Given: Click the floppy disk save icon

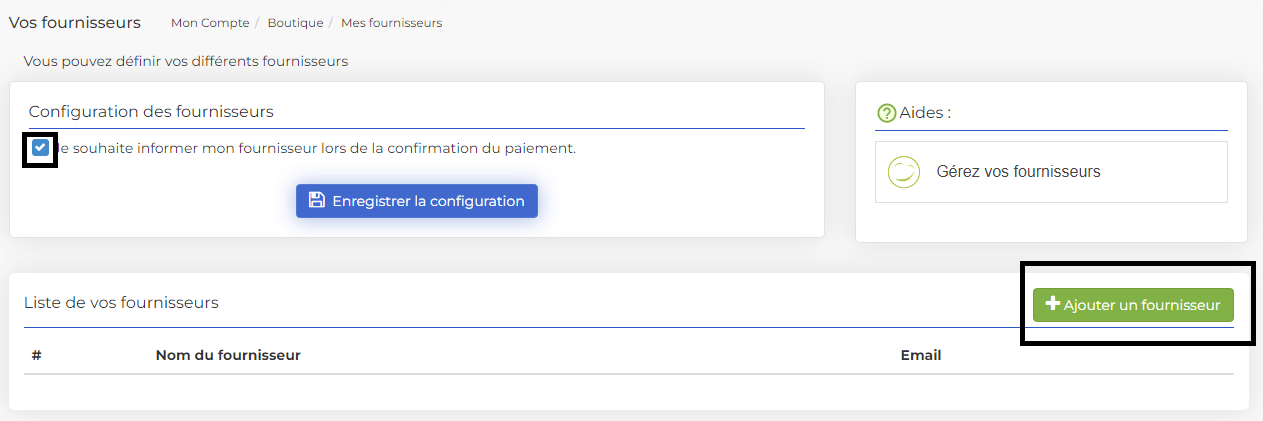Looking at the screenshot, I should tap(316, 200).
